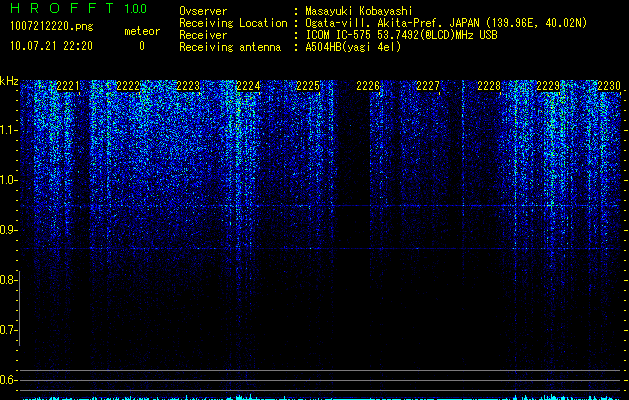Click time marker 2224

(248, 86)
